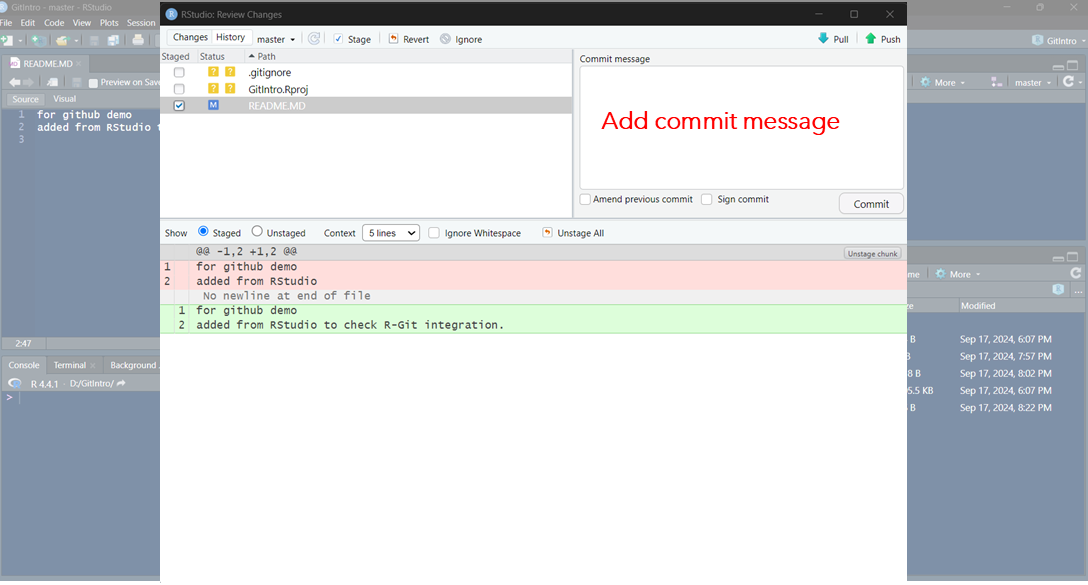Select the .gitignore file path
The height and width of the screenshot is (585, 1088).
click(x=270, y=72)
